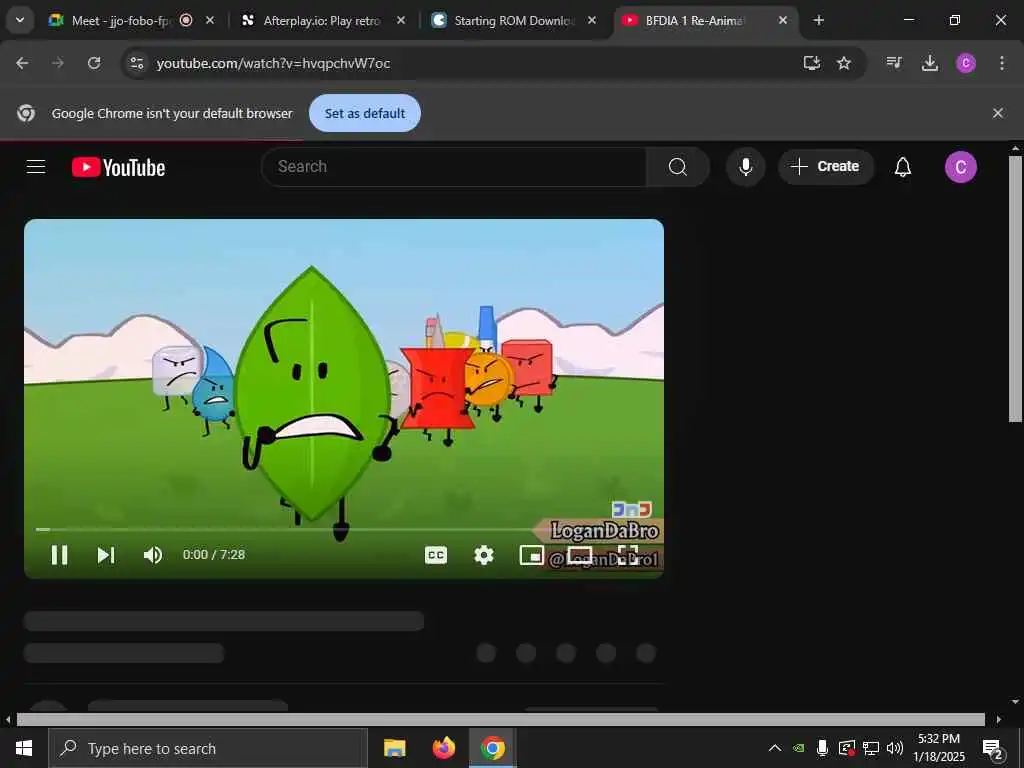This screenshot has height=768, width=1024.
Task: Open Chrome media controls
Action: click(x=894, y=63)
